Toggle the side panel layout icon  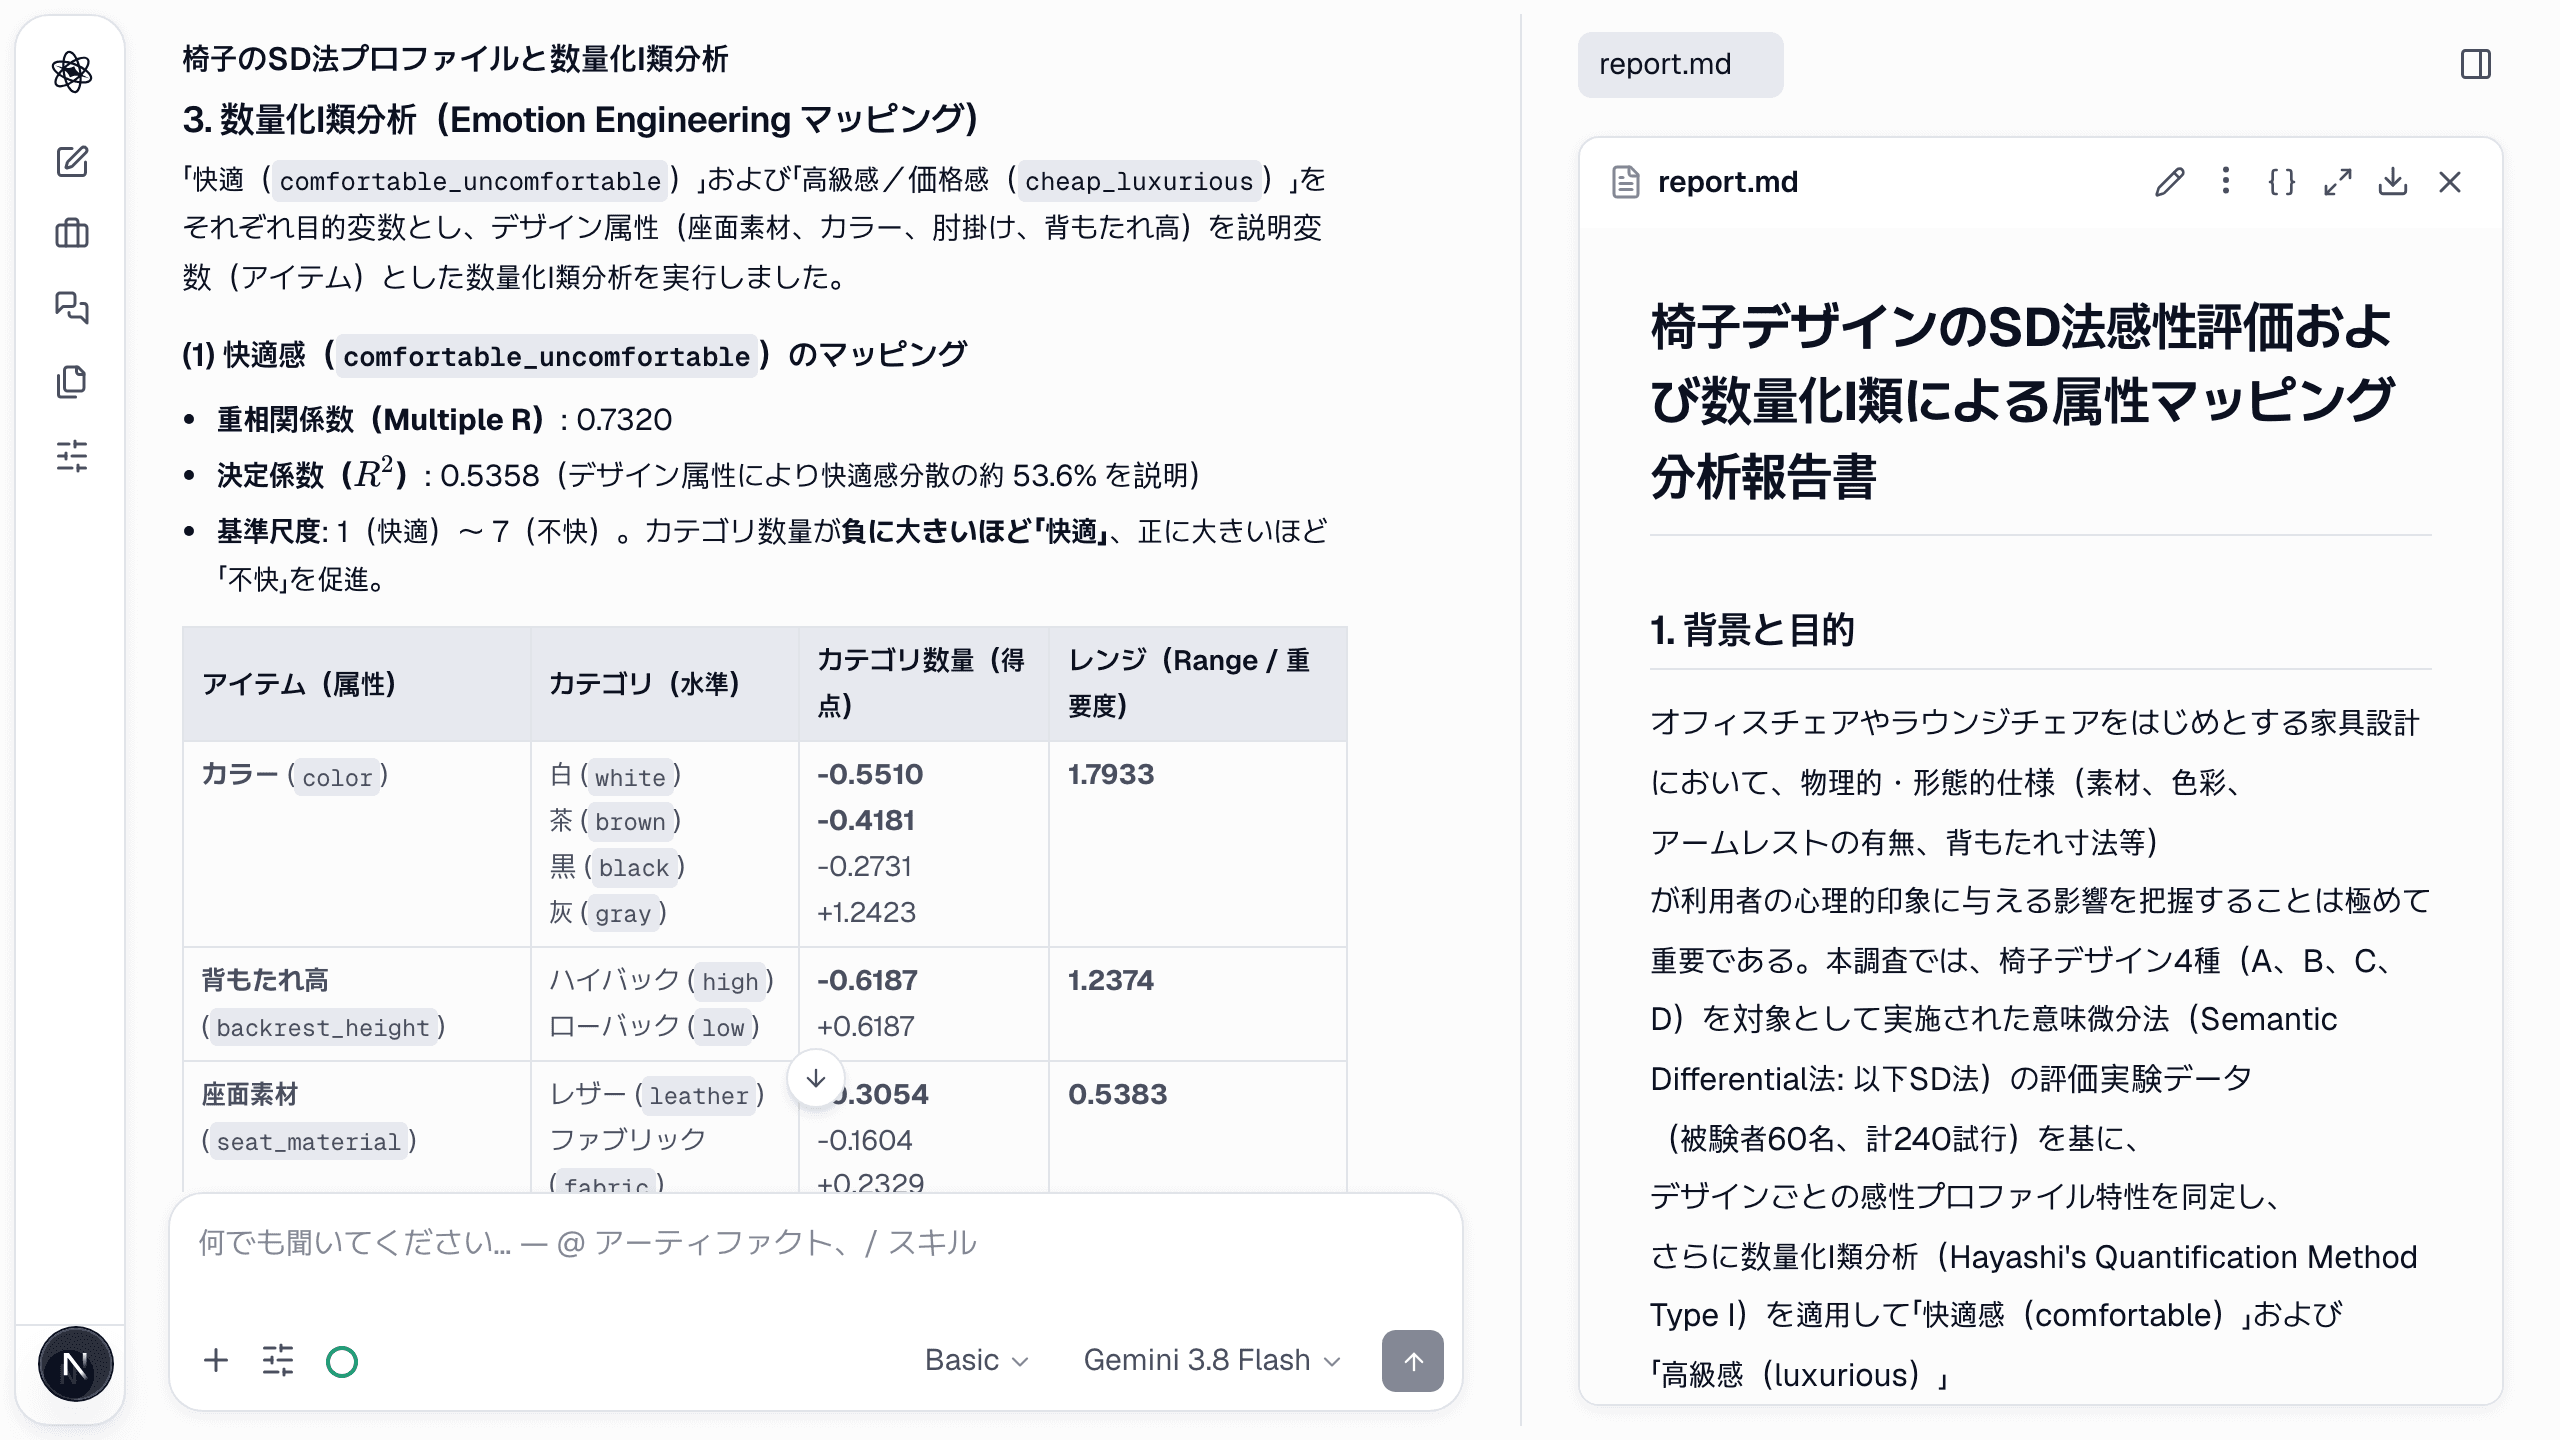2476,65
